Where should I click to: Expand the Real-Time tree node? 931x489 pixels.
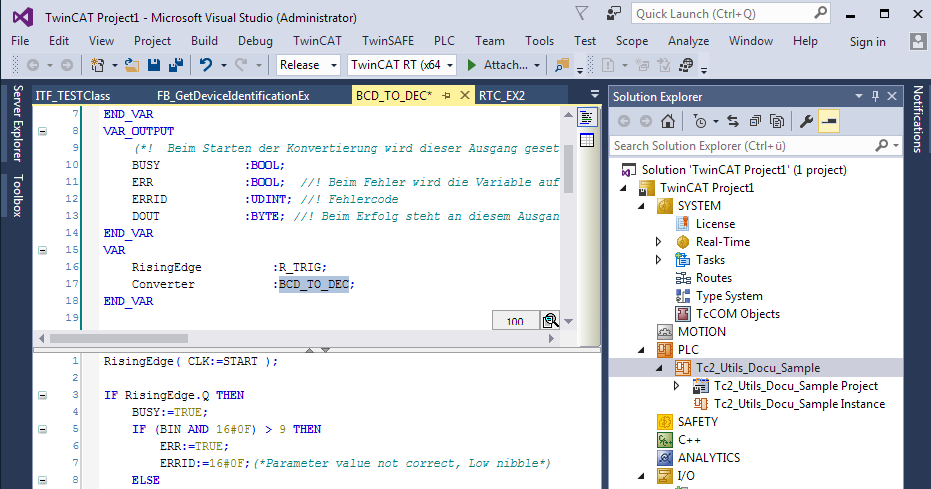tap(658, 242)
